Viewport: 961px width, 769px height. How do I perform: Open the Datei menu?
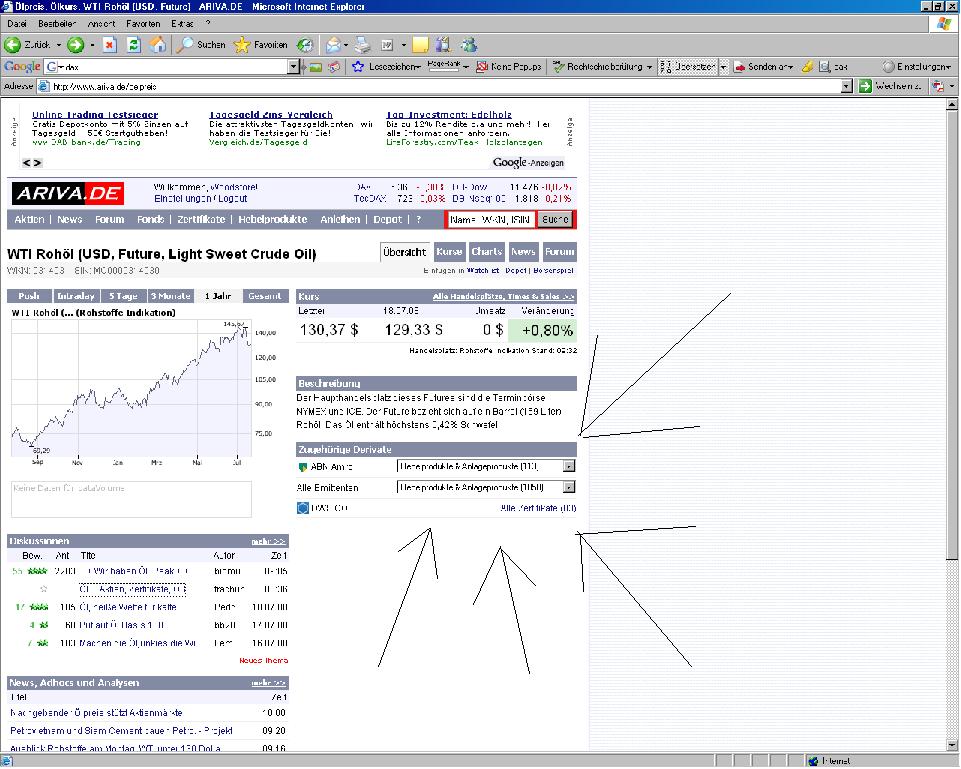coord(17,24)
